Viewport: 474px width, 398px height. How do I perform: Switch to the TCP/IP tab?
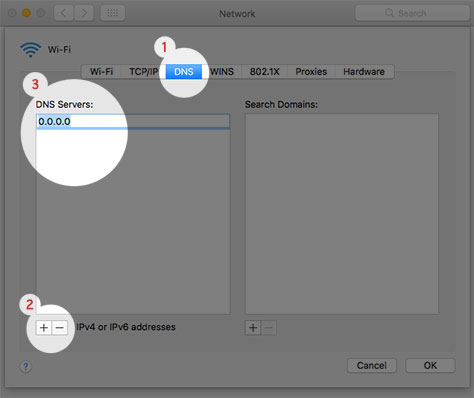click(143, 72)
